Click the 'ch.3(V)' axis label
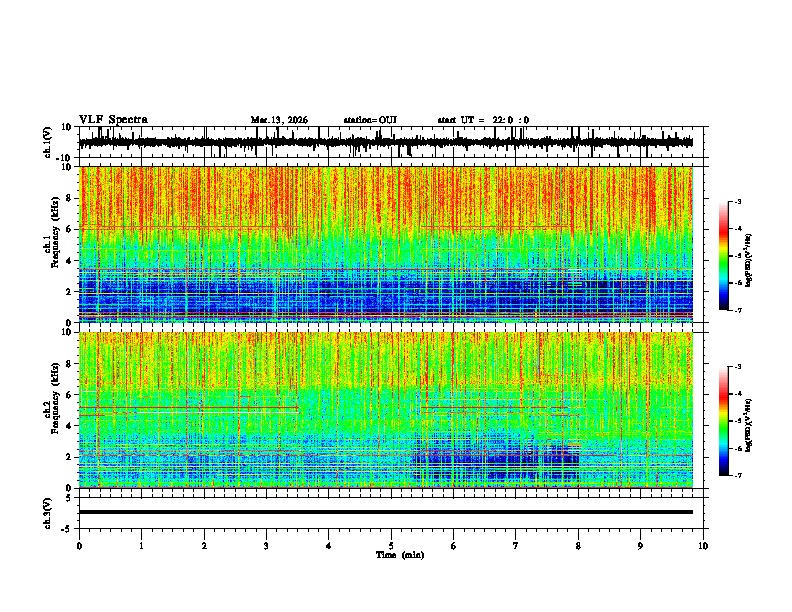The image size is (792, 612). pyautogui.click(x=48, y=513)
